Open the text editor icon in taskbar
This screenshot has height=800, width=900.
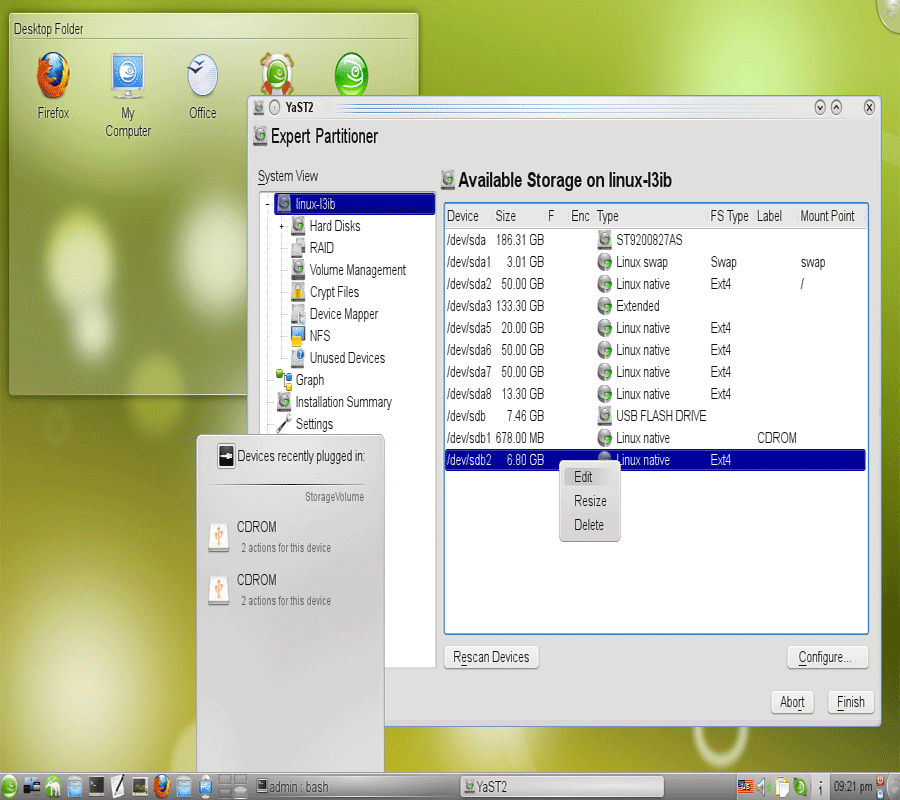click(x=118, y=787)
